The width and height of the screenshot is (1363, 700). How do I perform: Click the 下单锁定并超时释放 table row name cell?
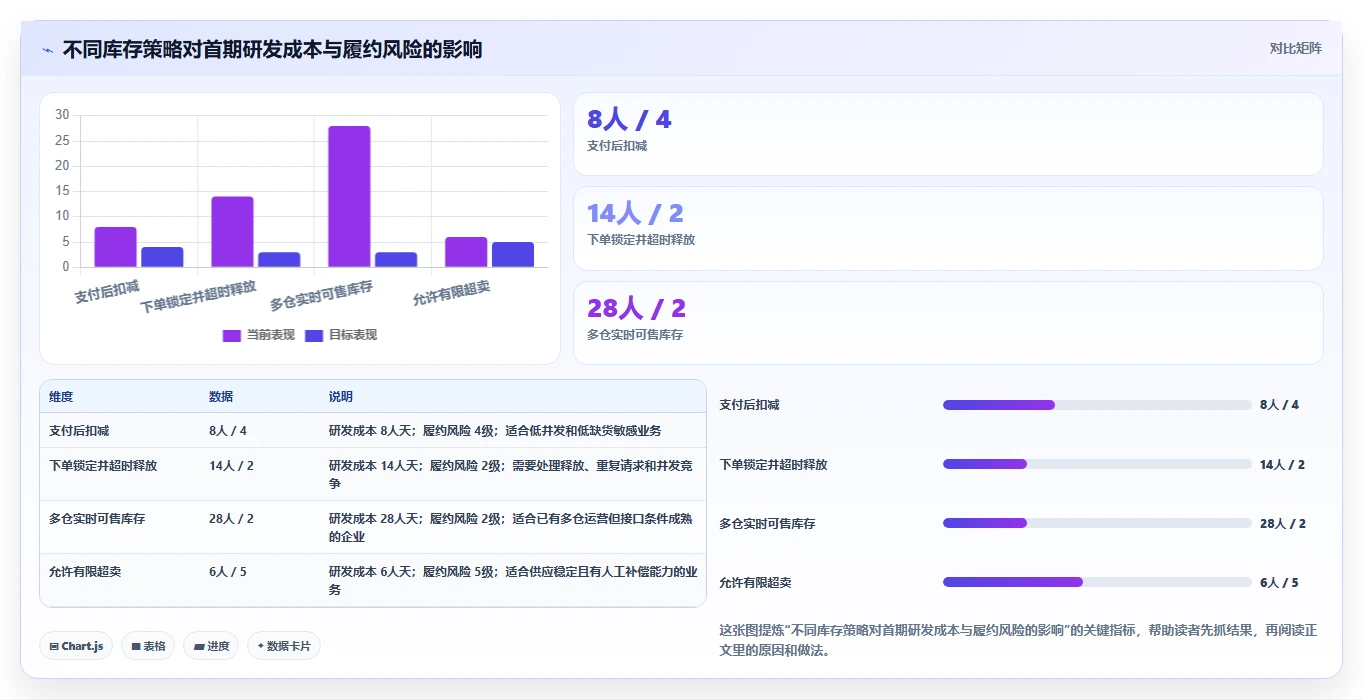click(x=103, y=466)
